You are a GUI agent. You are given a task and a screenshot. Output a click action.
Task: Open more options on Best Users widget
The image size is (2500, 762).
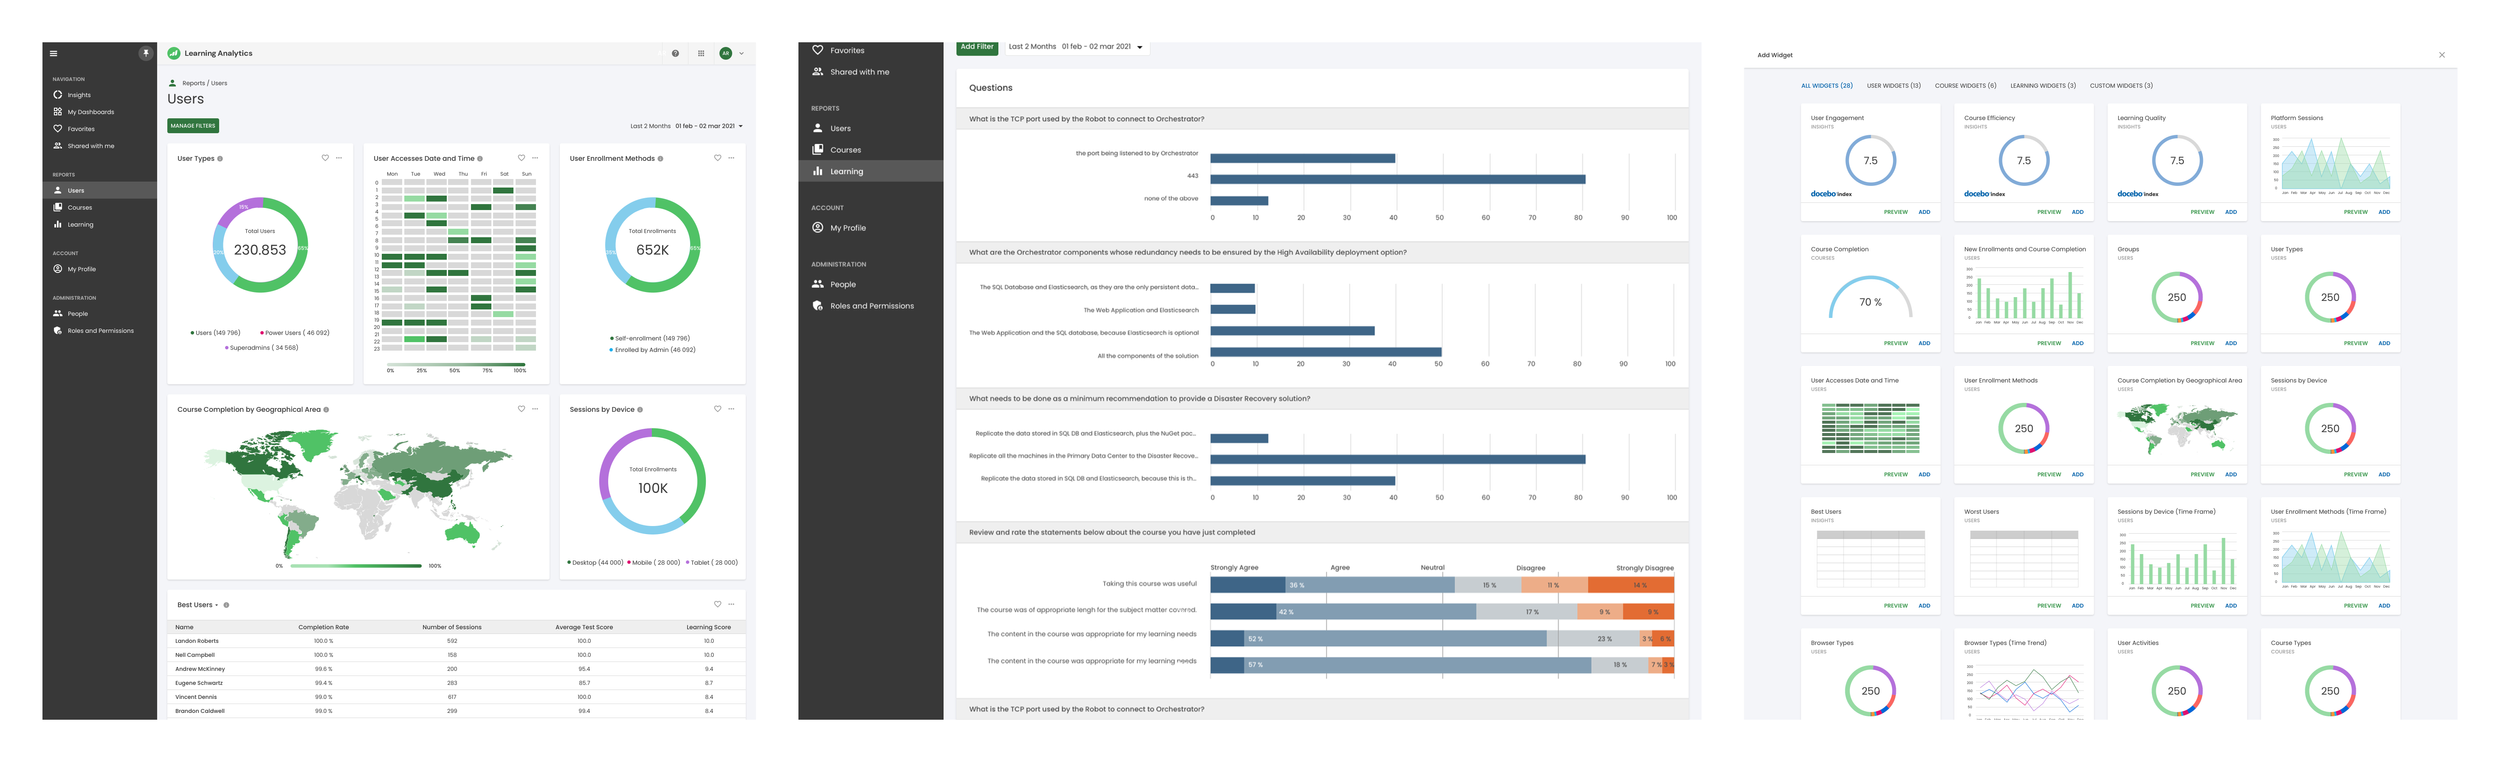click(731, 604)
